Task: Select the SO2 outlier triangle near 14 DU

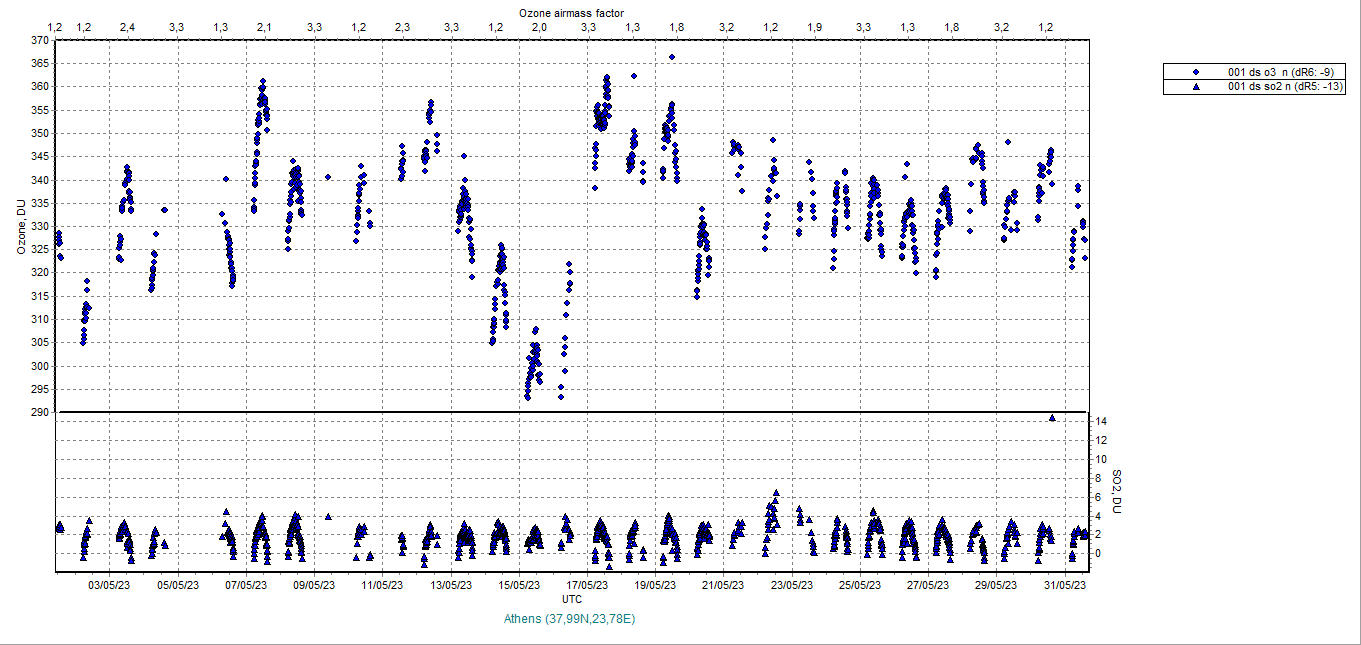Action: click(x=1052, y=417)
